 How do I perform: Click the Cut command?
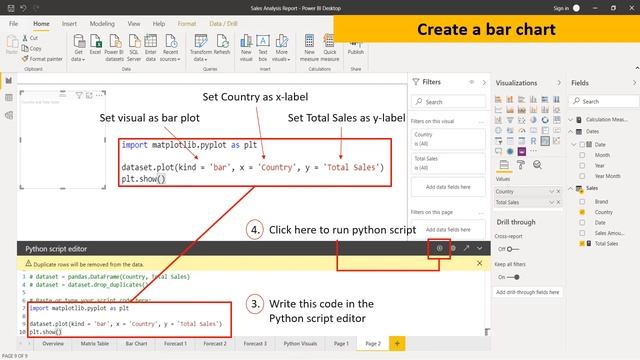coord(30,38)
